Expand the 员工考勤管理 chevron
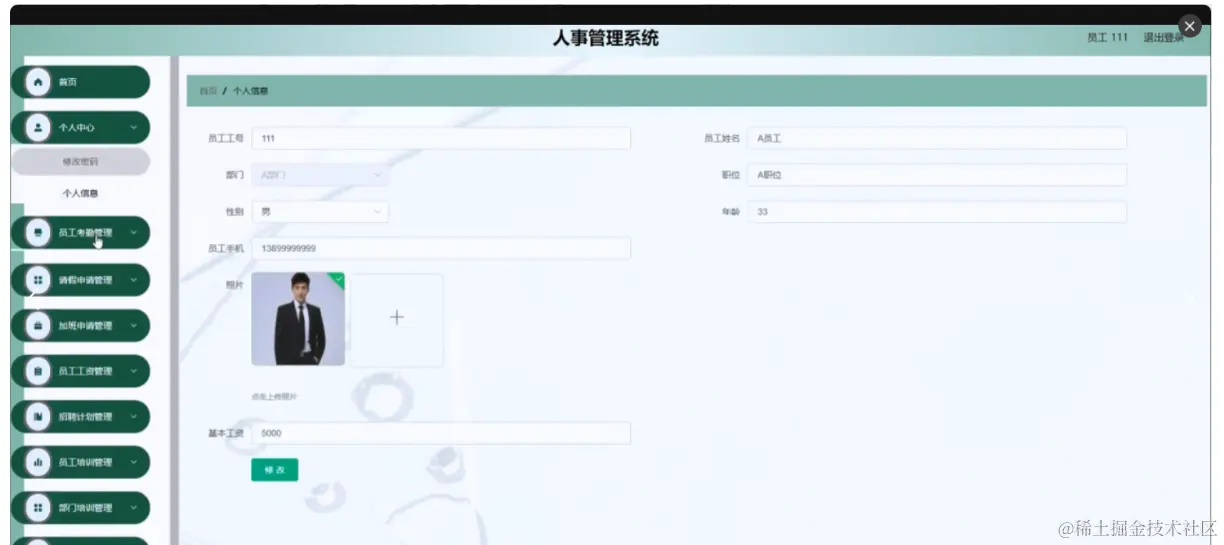Image resolution: width=1224 pixels, height=545 pixels. coord(134,234)
